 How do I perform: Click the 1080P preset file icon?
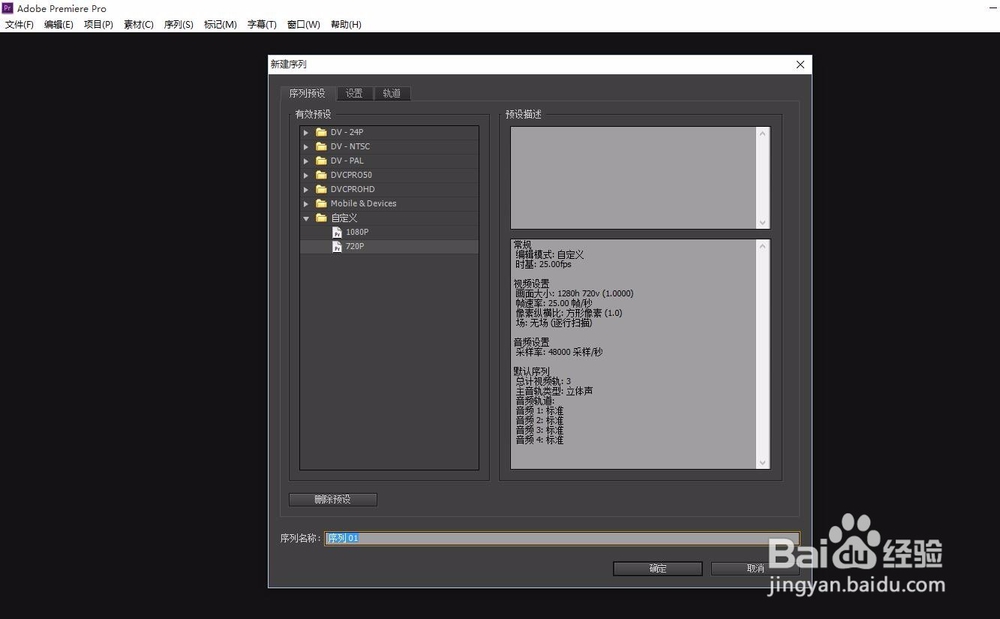click(337, 232)
